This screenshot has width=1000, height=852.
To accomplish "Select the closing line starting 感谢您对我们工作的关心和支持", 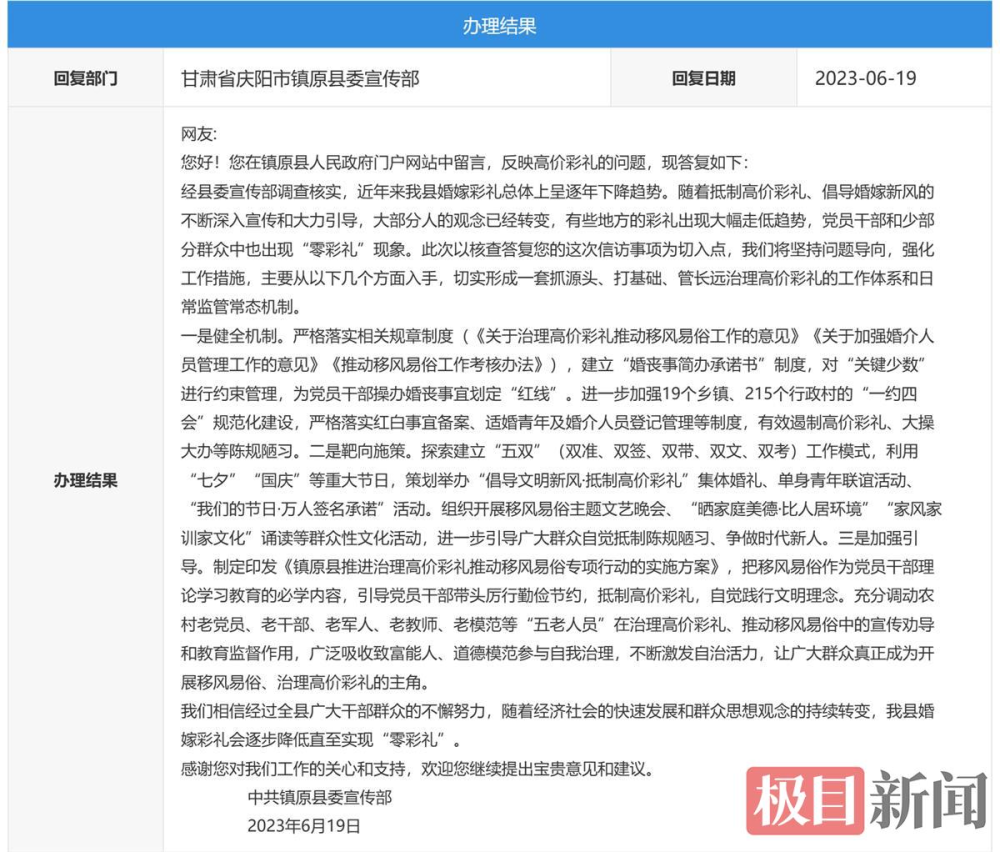I will [x=418, y=768].
